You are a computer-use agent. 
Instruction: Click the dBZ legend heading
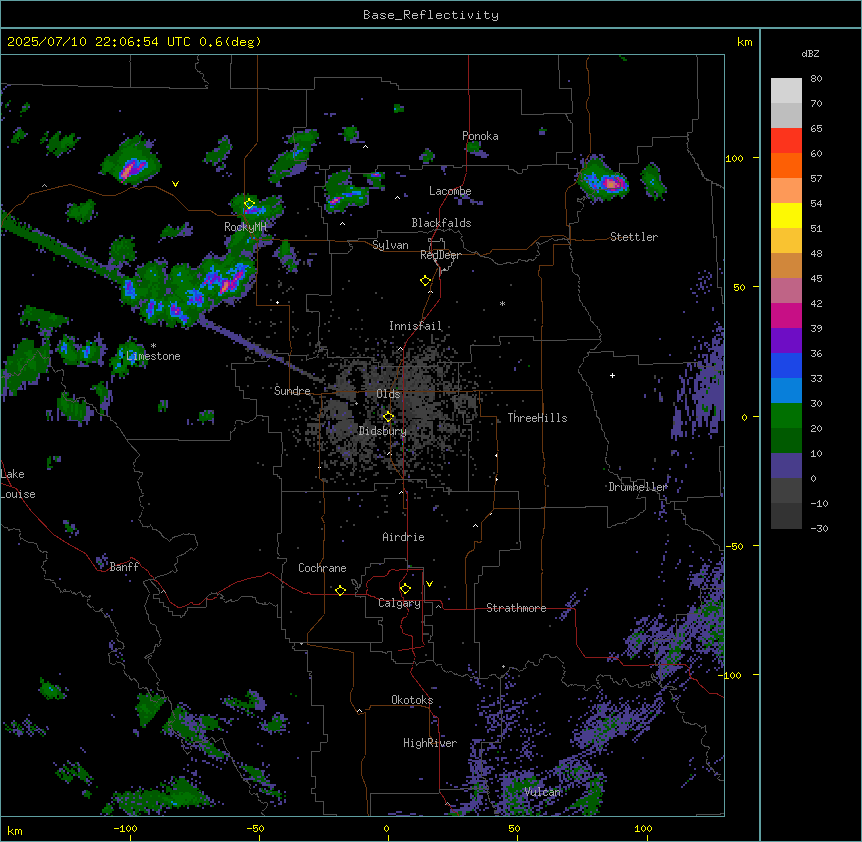(x=810, y=54)
